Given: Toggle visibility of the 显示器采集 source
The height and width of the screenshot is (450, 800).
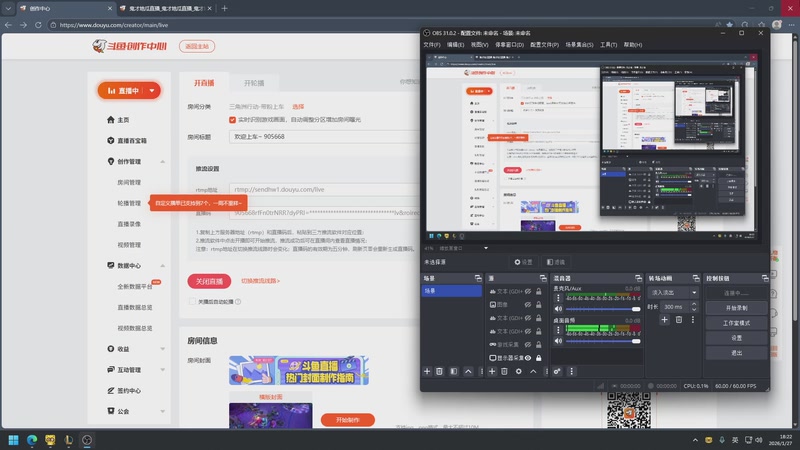Looking at the screenshot, I should pyautogui.click(x=528, y=358).
